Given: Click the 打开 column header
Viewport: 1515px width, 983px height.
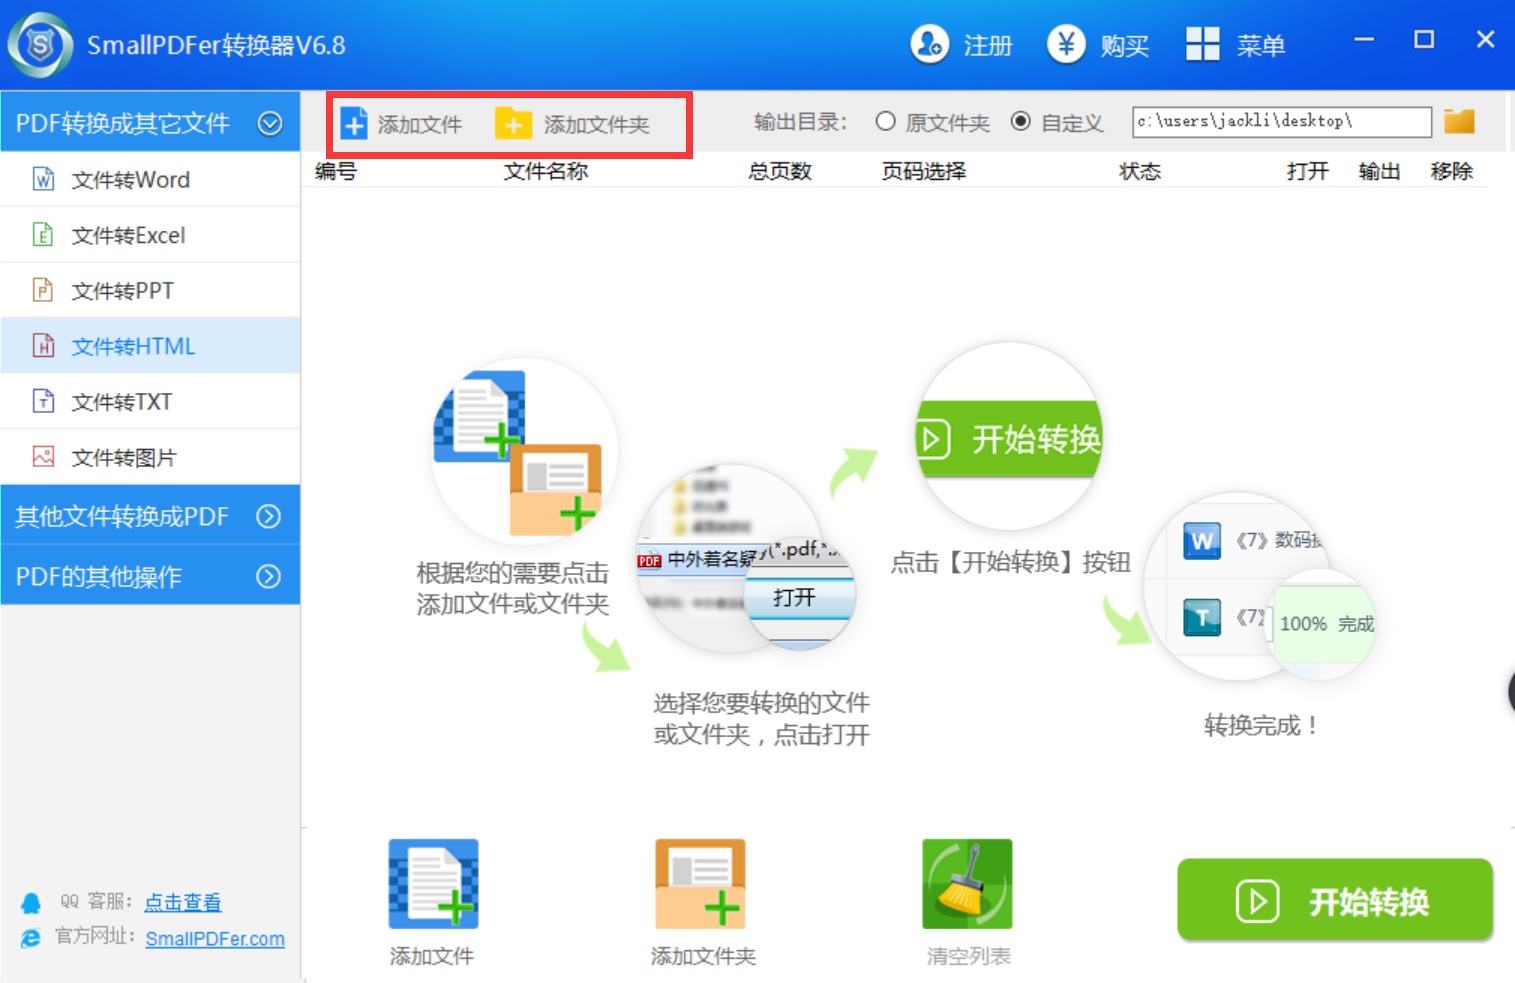Looking at the screenshot, I should 1308,171.
